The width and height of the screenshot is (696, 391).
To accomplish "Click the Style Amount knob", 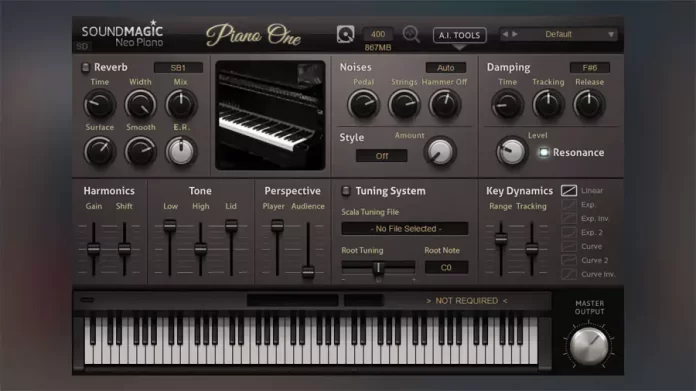I will click(x=440, y=152).
